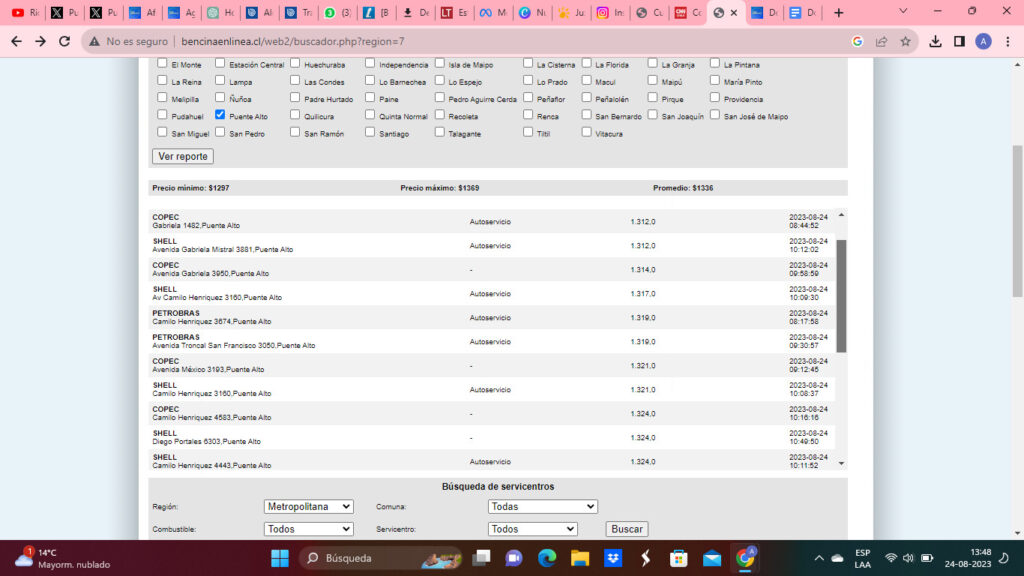Screen dimensions: 1024x576
Task: Switch to the WhatsApp tab
Action: 337,12
